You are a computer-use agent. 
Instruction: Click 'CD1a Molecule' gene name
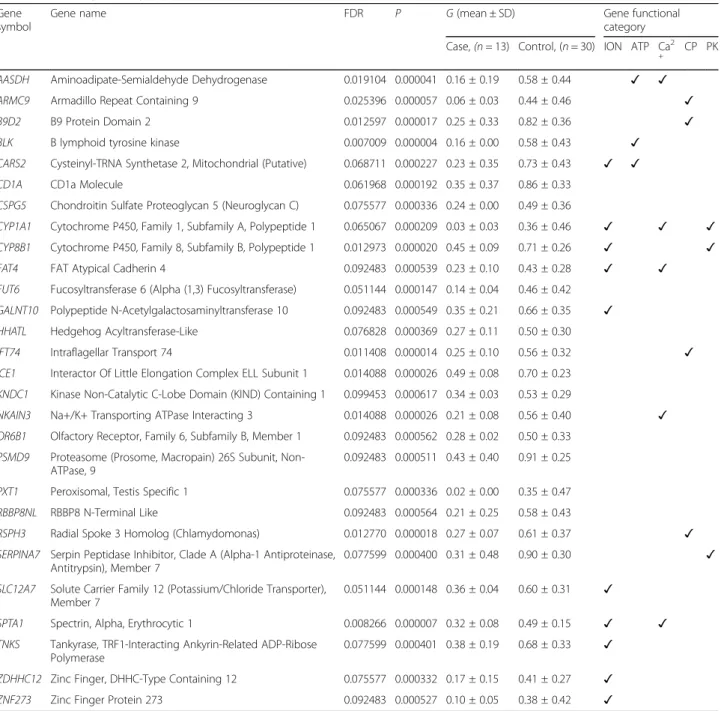[x=86, y=185]
